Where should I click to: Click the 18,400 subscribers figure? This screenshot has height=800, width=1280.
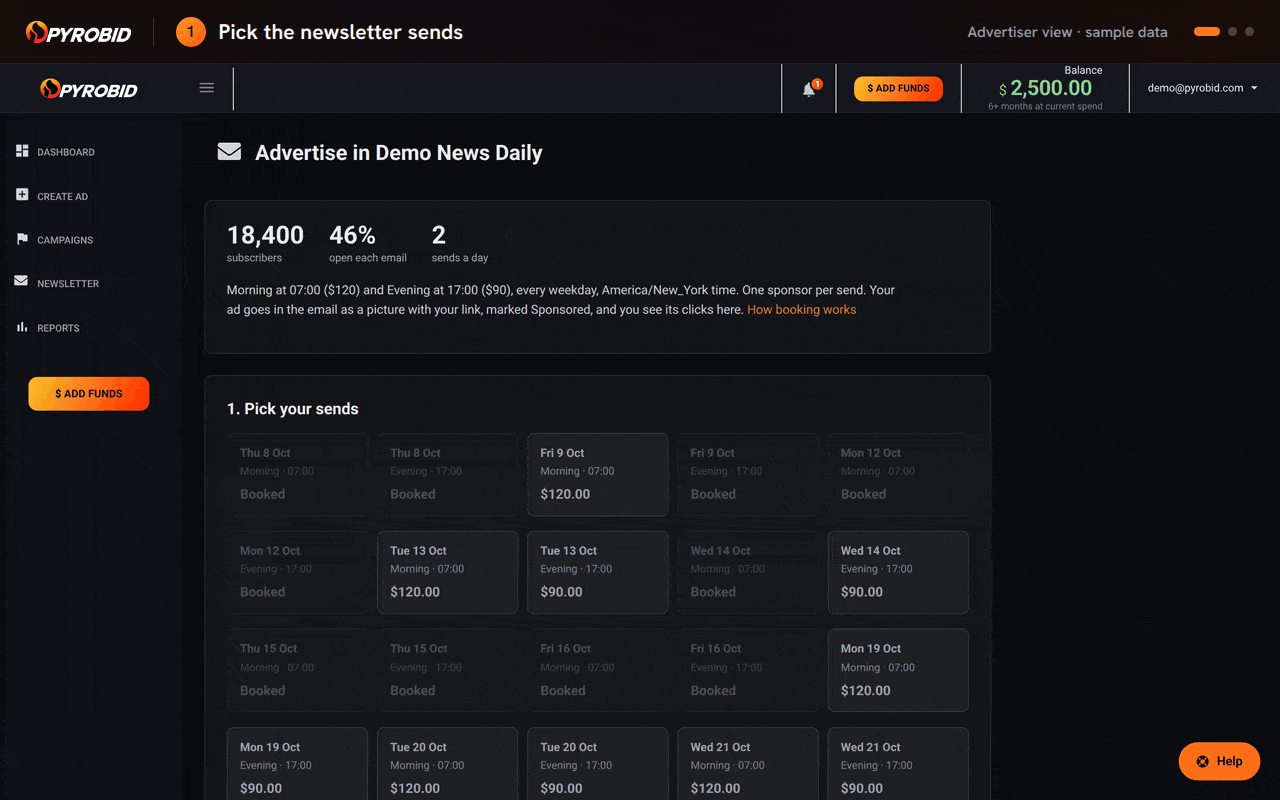(x=265, y=235)
